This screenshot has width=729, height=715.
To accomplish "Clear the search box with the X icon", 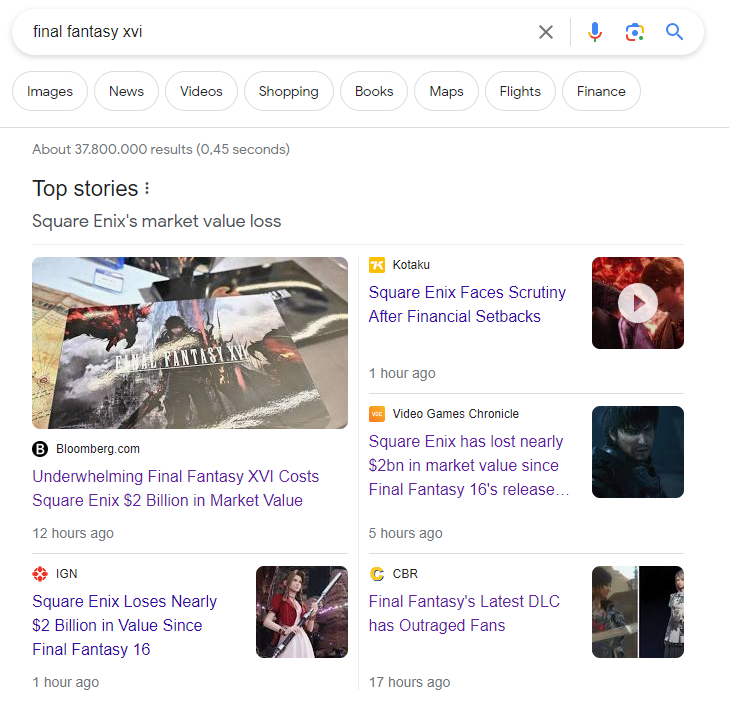I will coord(546,32).
